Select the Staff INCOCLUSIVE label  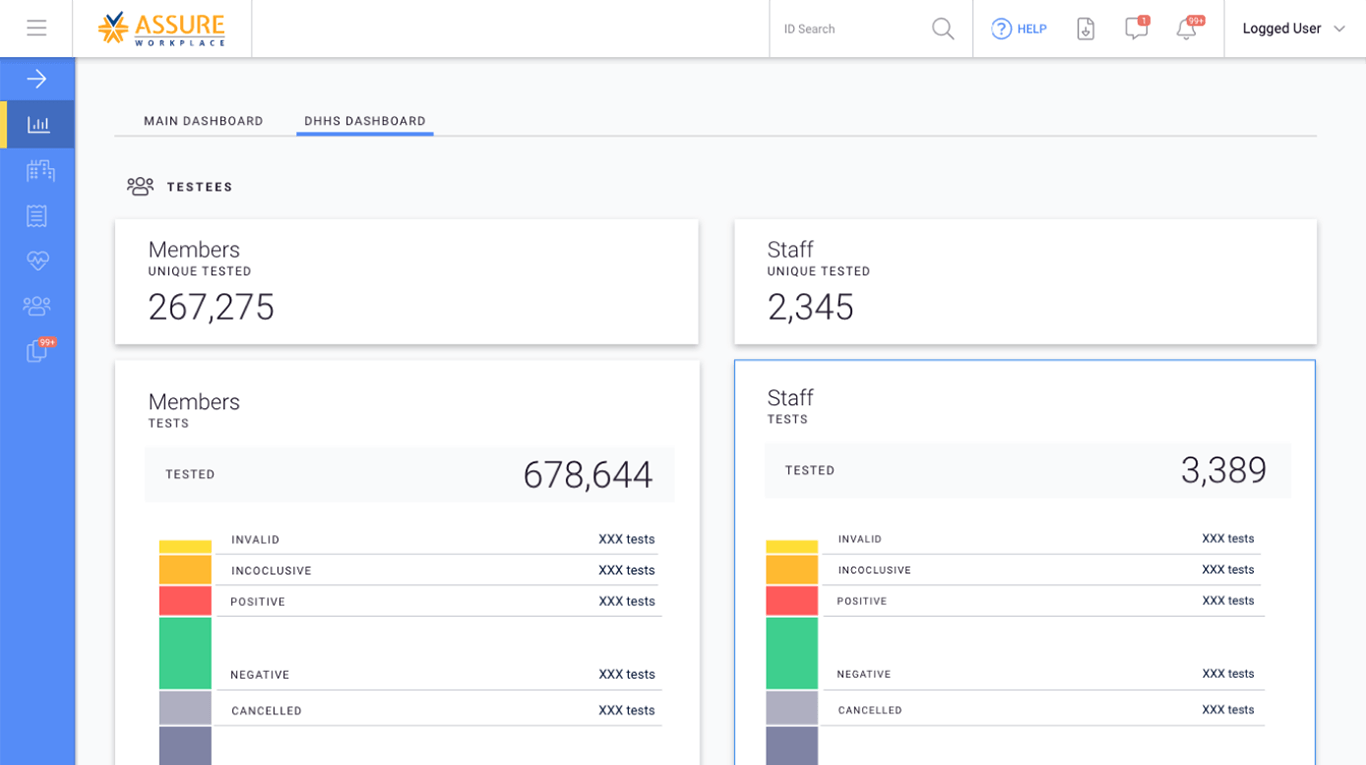click(x=874, y=570)
